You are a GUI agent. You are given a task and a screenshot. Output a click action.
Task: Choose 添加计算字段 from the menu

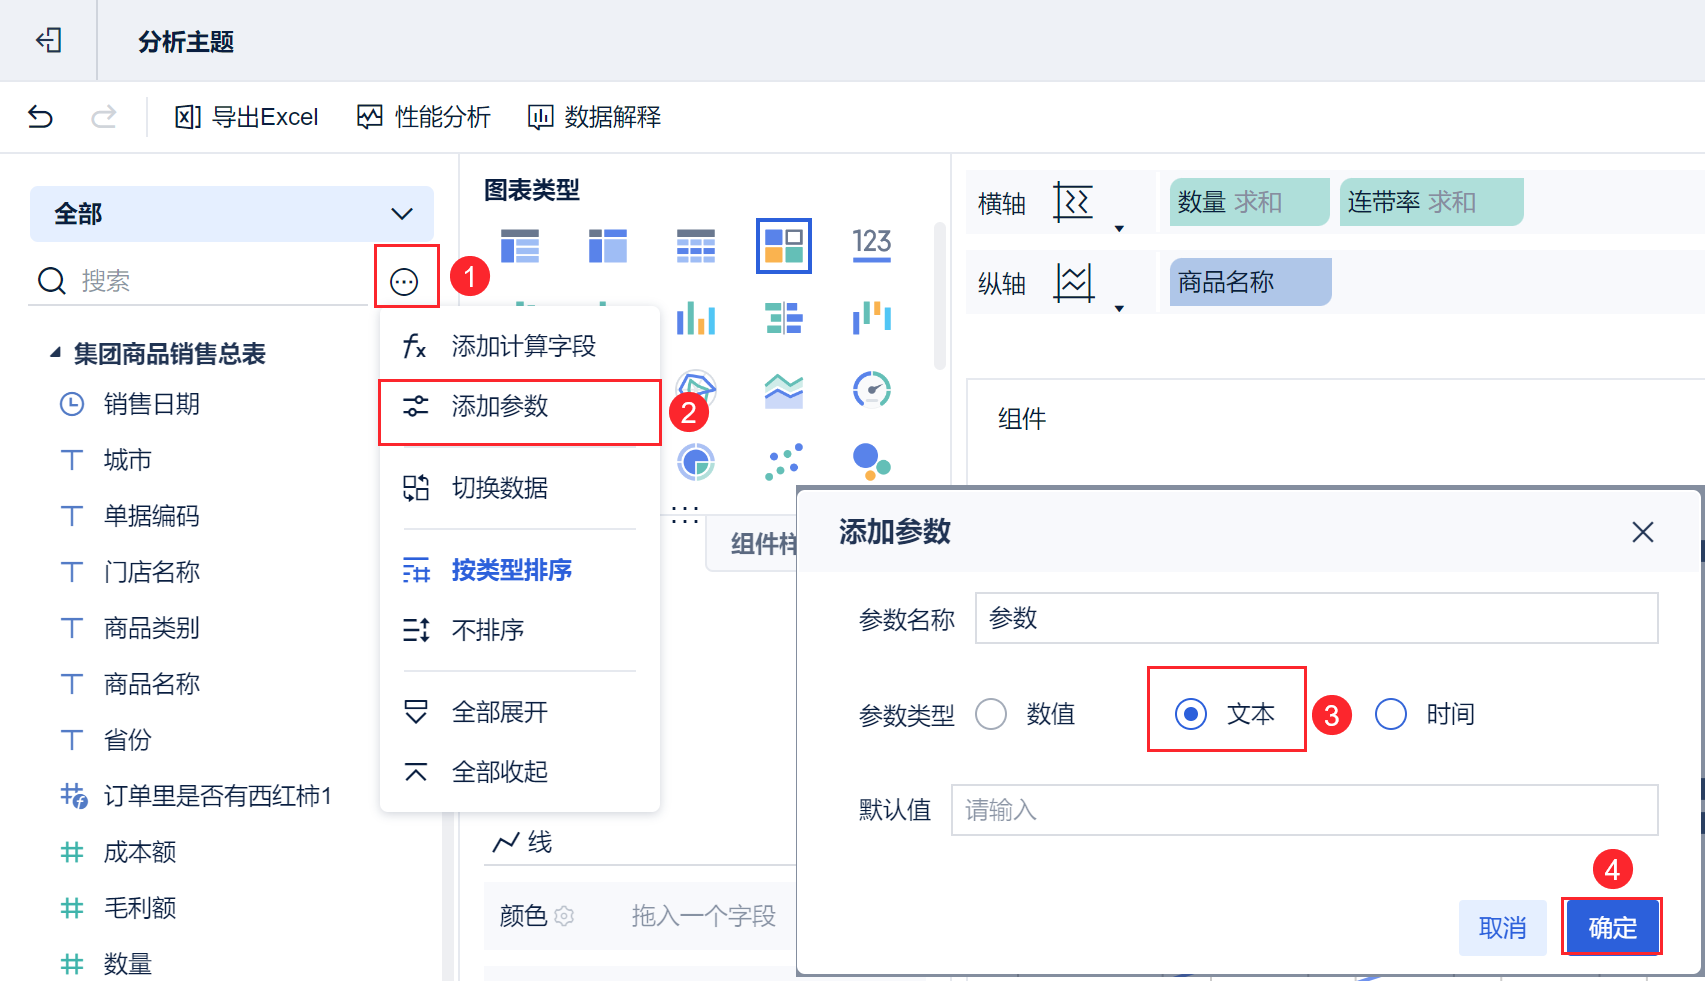coord(522,346)
